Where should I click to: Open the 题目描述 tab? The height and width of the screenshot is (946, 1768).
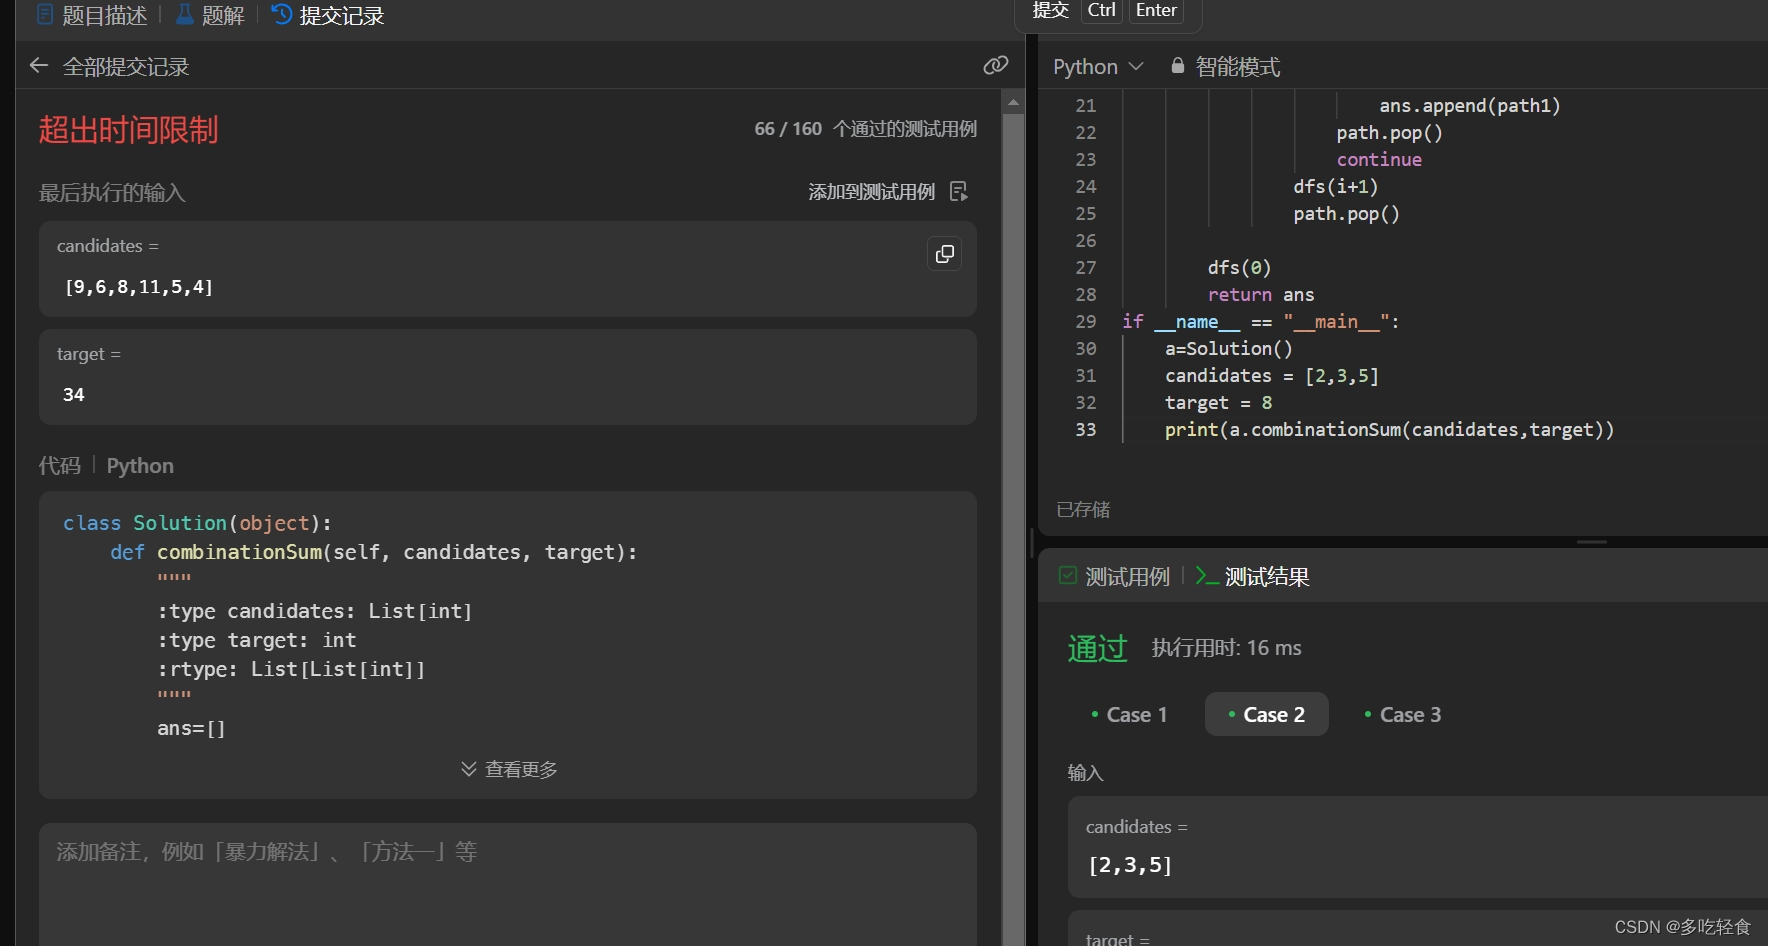coord(92,15)
